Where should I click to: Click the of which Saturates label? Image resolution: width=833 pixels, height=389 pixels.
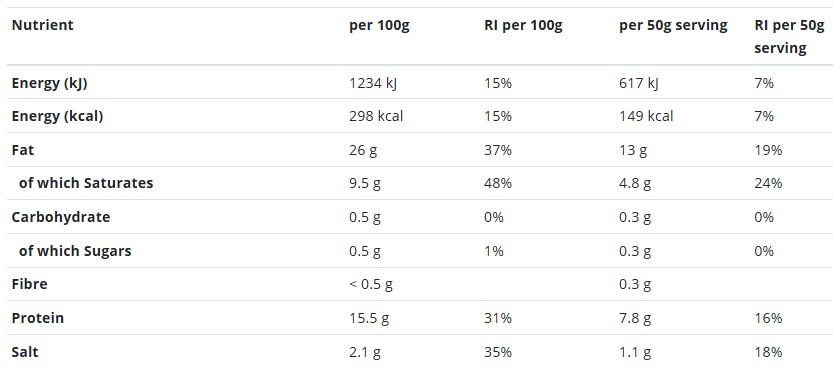(86, 183)
